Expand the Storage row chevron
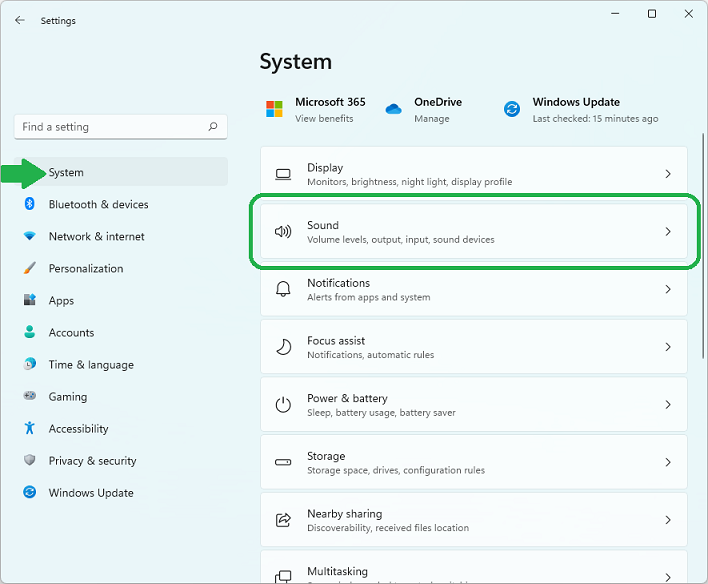 click(x=668, y=462)
